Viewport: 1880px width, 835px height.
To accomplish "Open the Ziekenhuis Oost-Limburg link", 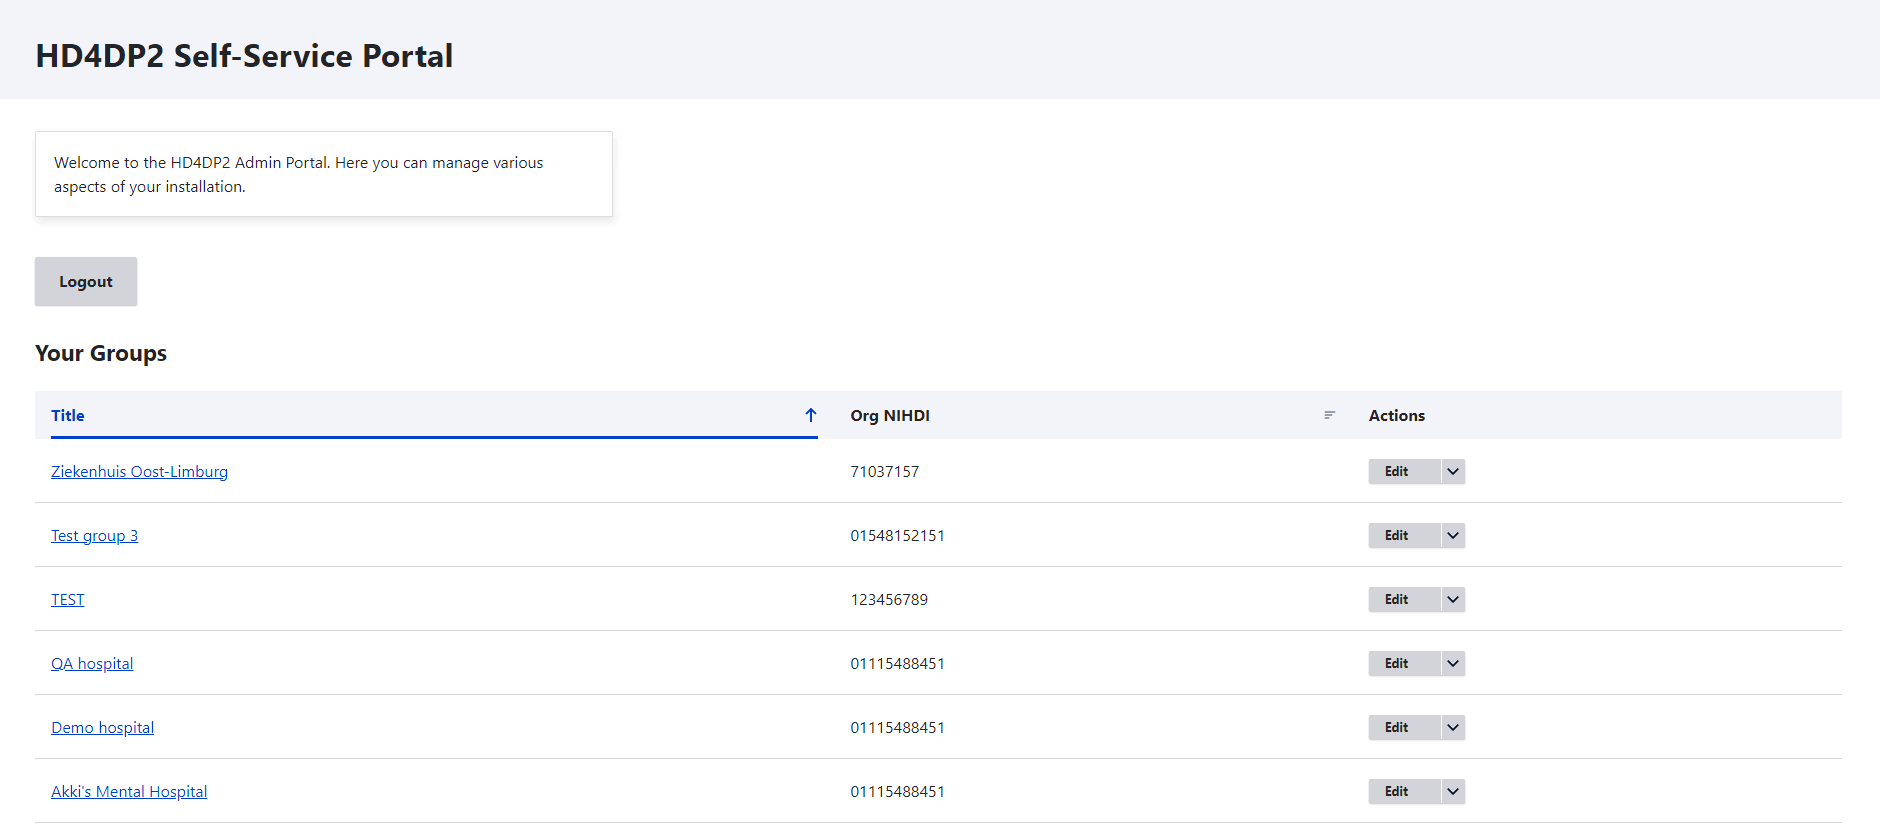I will point(139,472).
